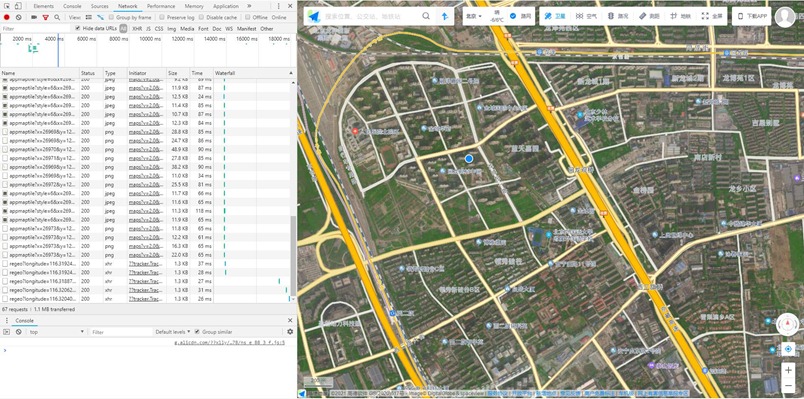Open the top context dropdown in Console
804x399 pixels.
pos(56,332)
